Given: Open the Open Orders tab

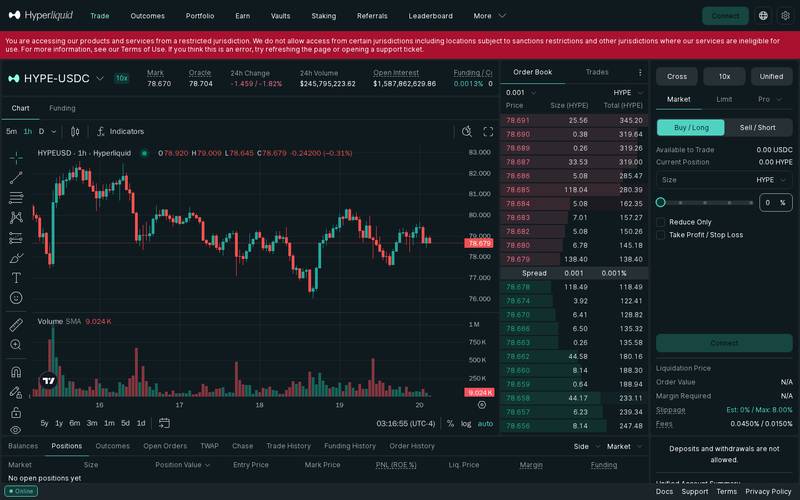Looking at the screenshot, I should point(165,446).
